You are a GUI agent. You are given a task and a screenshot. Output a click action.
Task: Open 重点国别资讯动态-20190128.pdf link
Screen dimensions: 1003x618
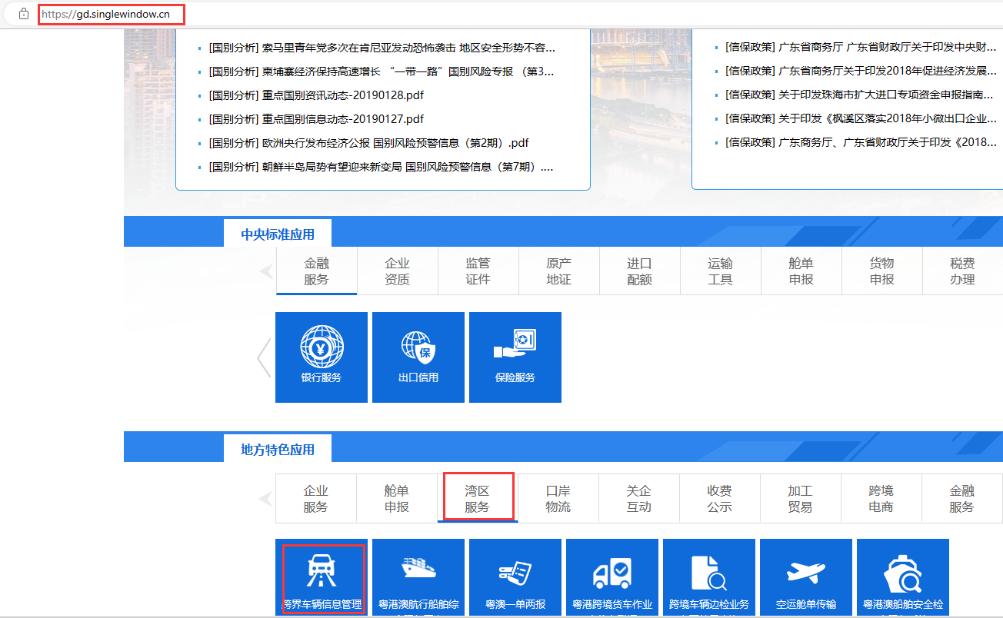point(316,95)
